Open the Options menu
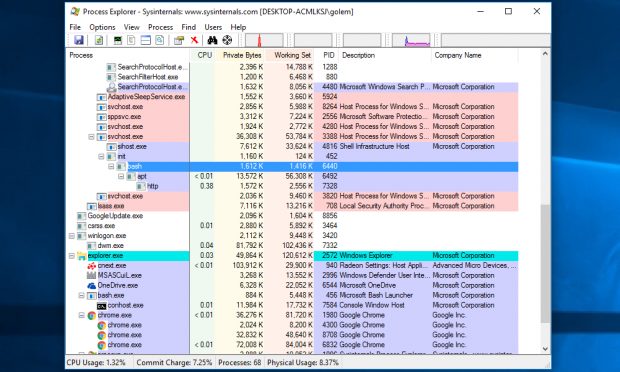The width and height of the screenshot is (620, 372). pos(102,27)
